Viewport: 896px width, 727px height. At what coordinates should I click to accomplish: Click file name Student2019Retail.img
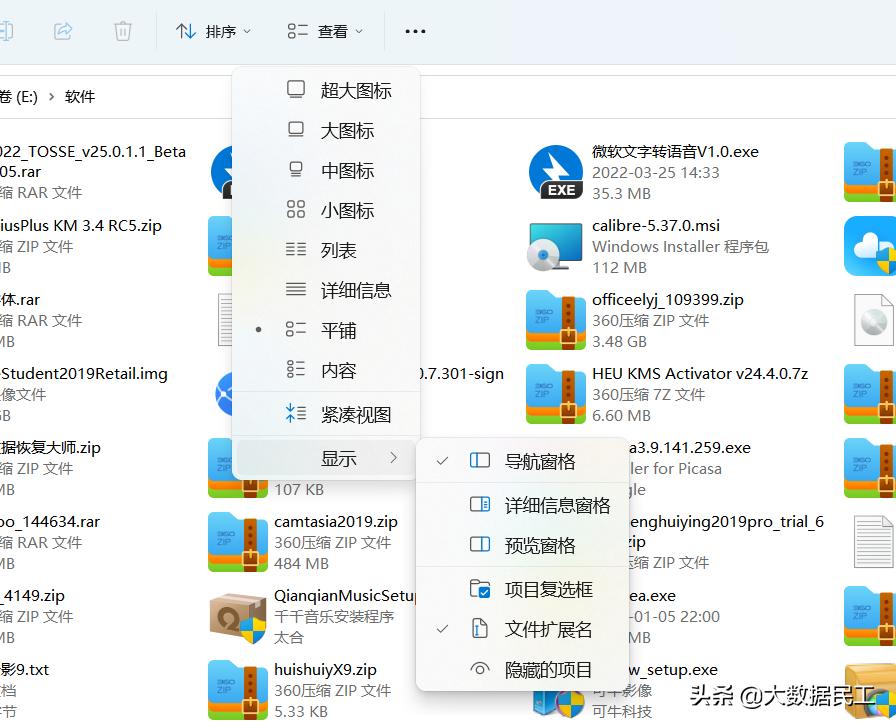(84, 374)
